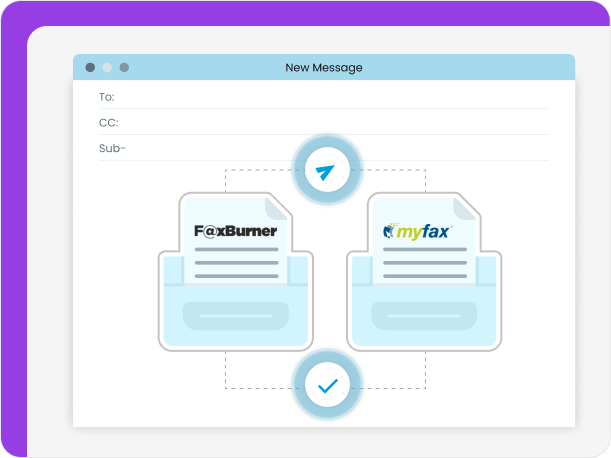Click into the Sub- subject field
The width and height of the screenshot is (611, 458).
point(324,148)
